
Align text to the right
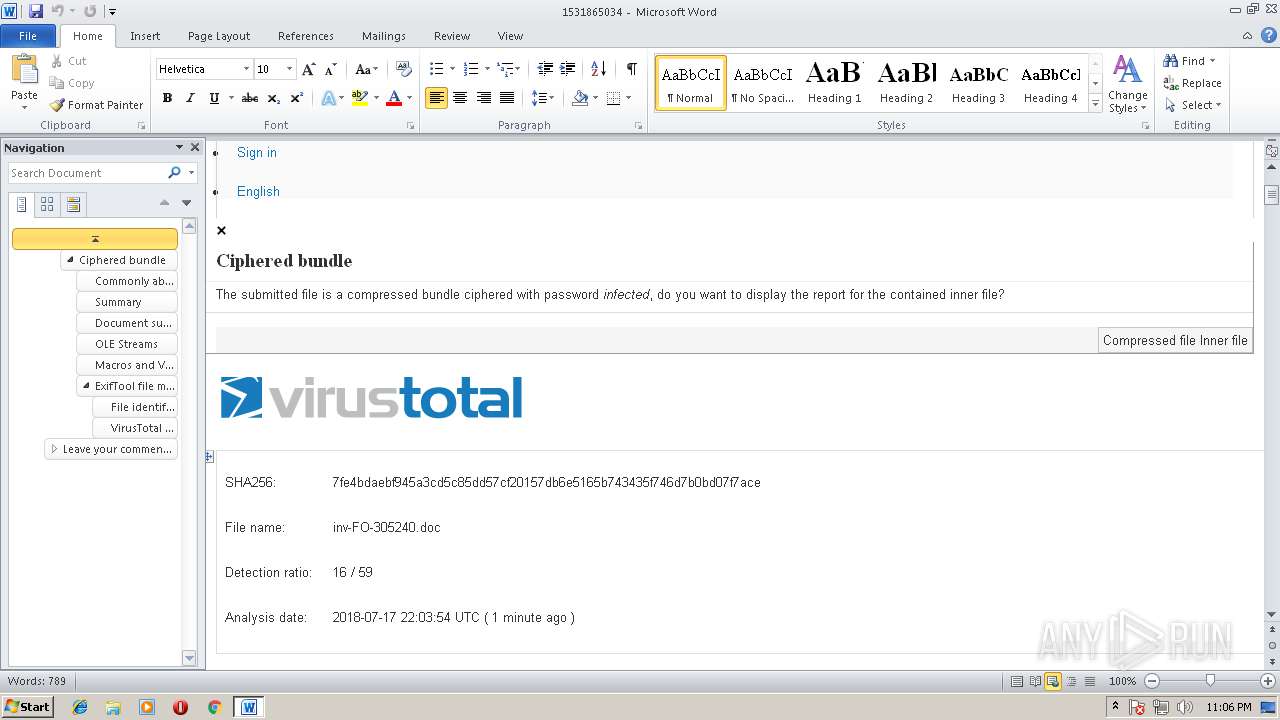coord(484,98)
